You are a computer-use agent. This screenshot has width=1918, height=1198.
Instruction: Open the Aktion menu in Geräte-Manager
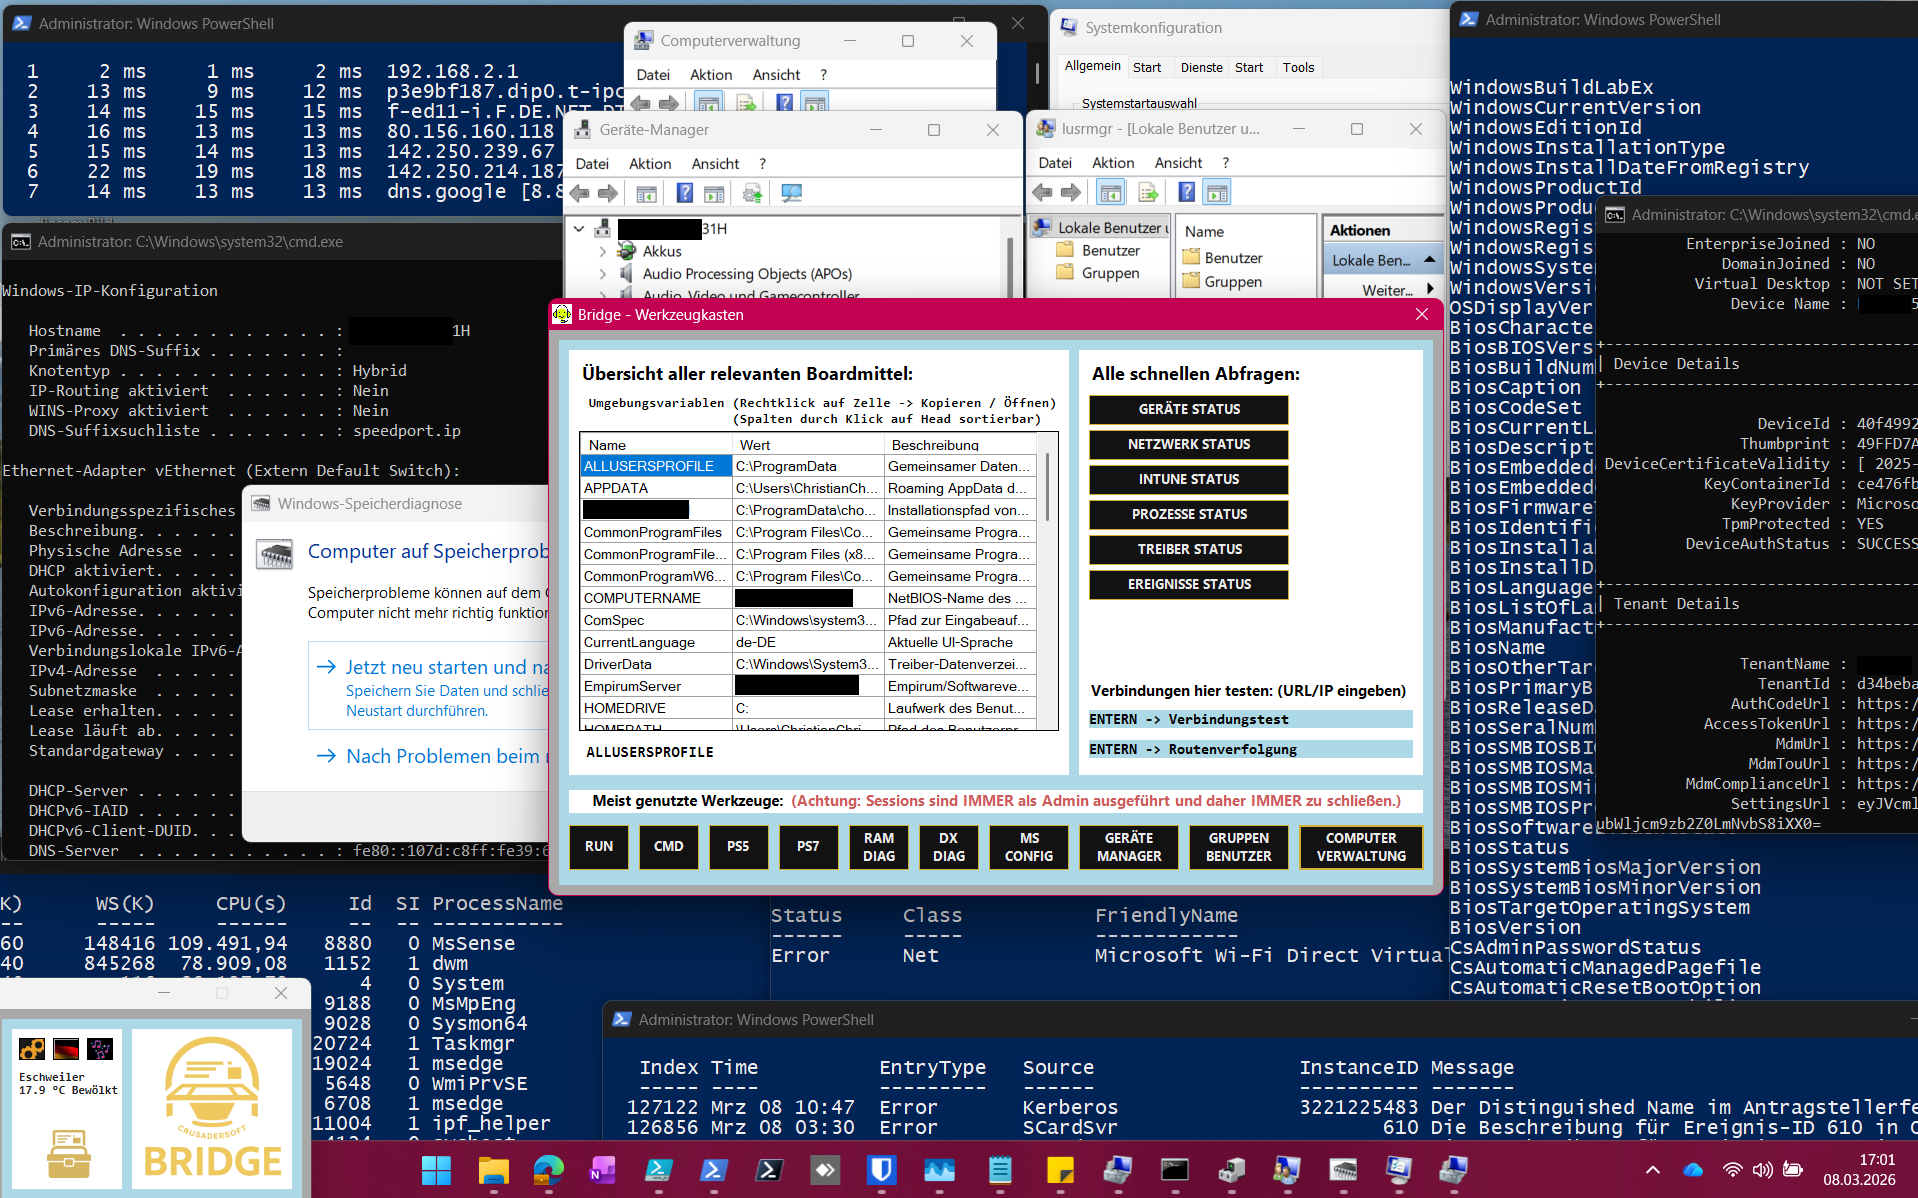point(650,163)
